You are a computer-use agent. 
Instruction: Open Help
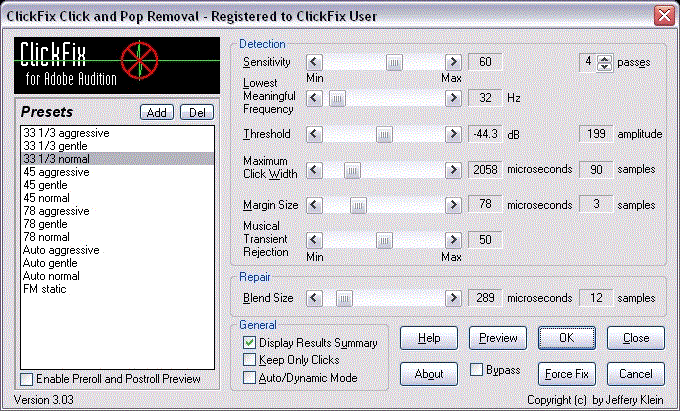429,338
